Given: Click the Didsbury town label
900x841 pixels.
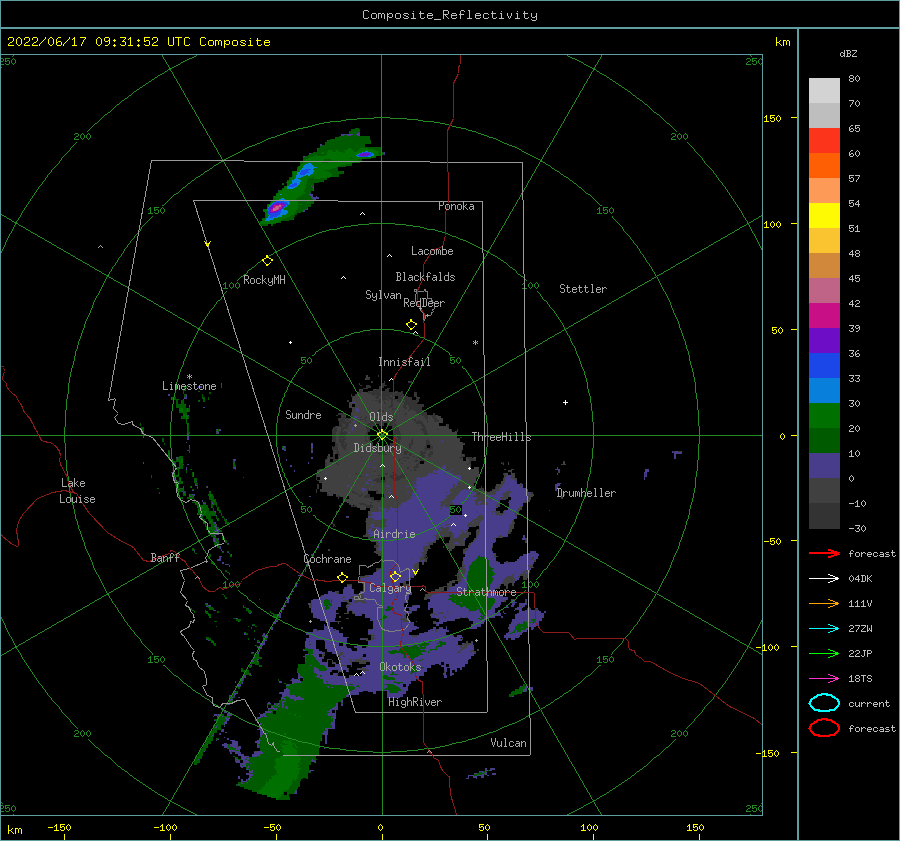Looking at the screenshot, I should [377, 448].
